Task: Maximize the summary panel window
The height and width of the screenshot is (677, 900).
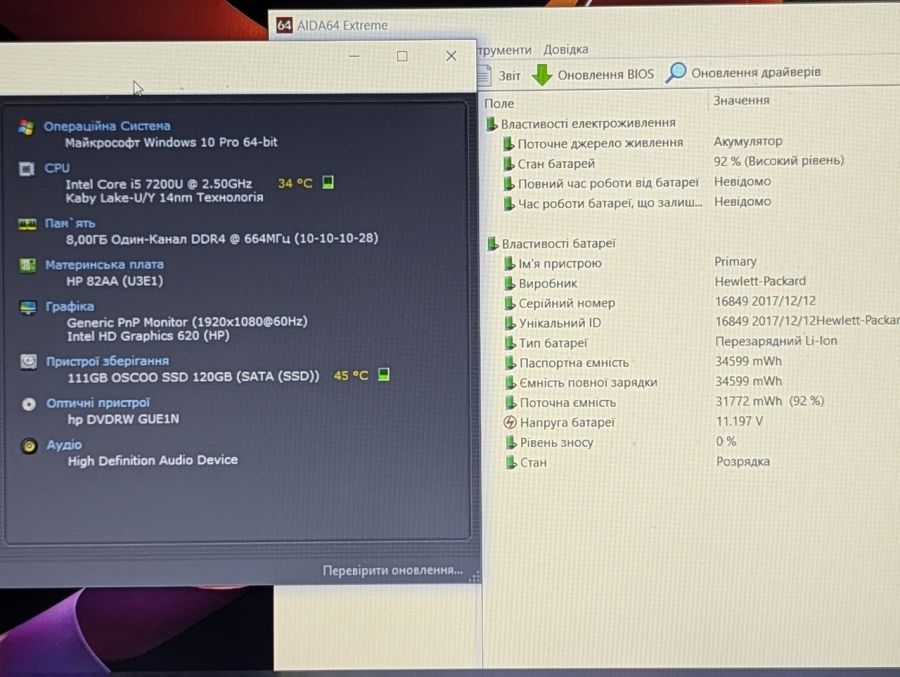Action: pyautogui.click(x=402, y=56)
